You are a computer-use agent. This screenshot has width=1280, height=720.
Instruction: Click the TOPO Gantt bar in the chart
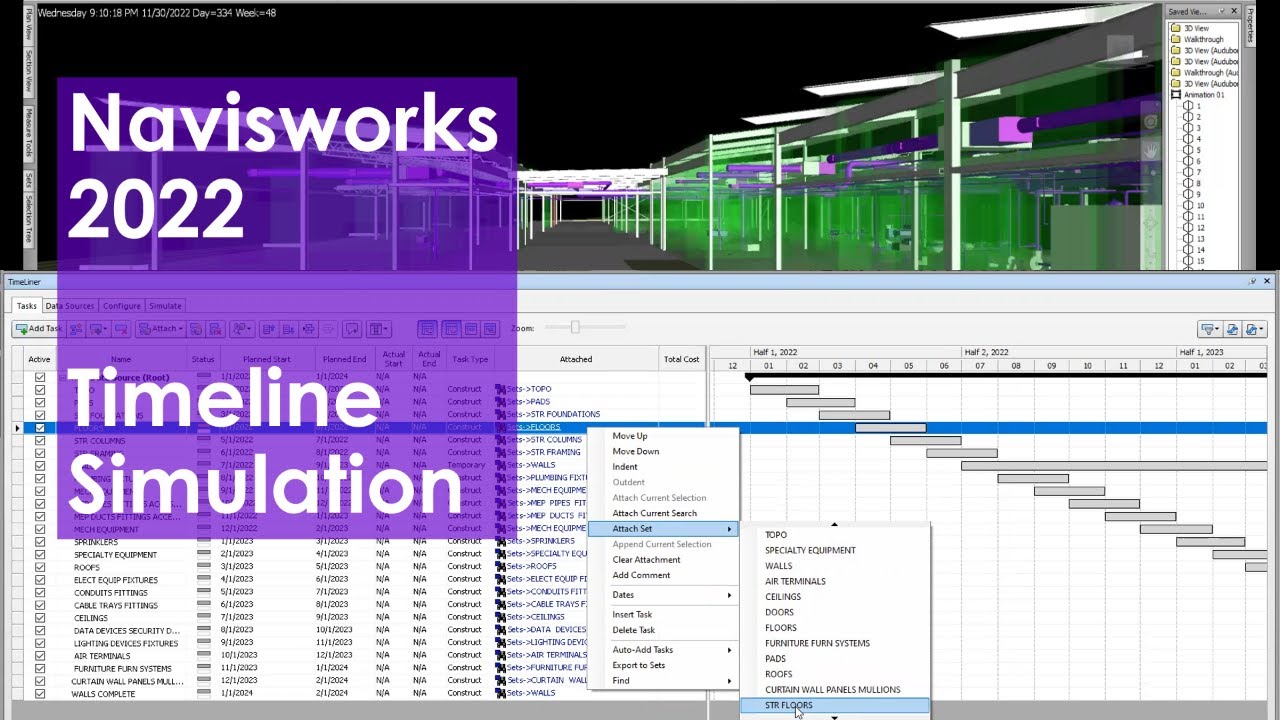(x=784, y=390)
